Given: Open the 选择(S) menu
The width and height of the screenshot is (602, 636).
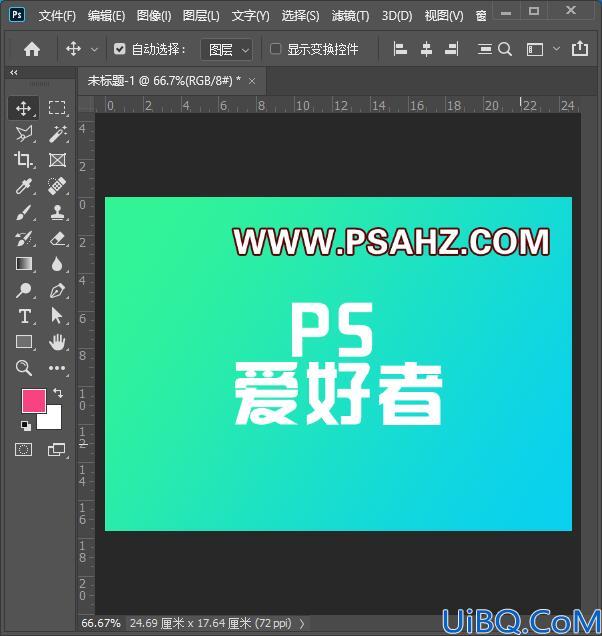Looking at the screenshot, I should [x=300, y=16].
